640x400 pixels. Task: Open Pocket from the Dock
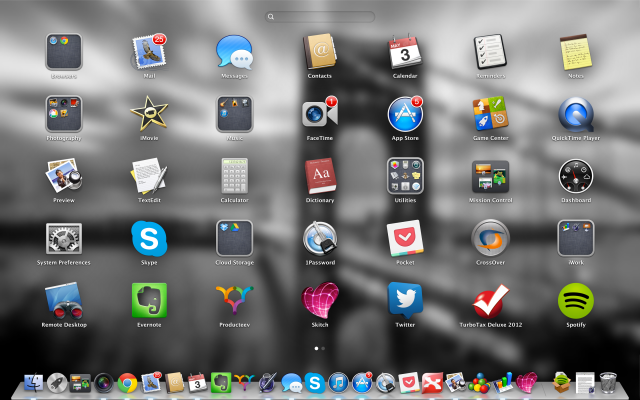tap(409, 383)
